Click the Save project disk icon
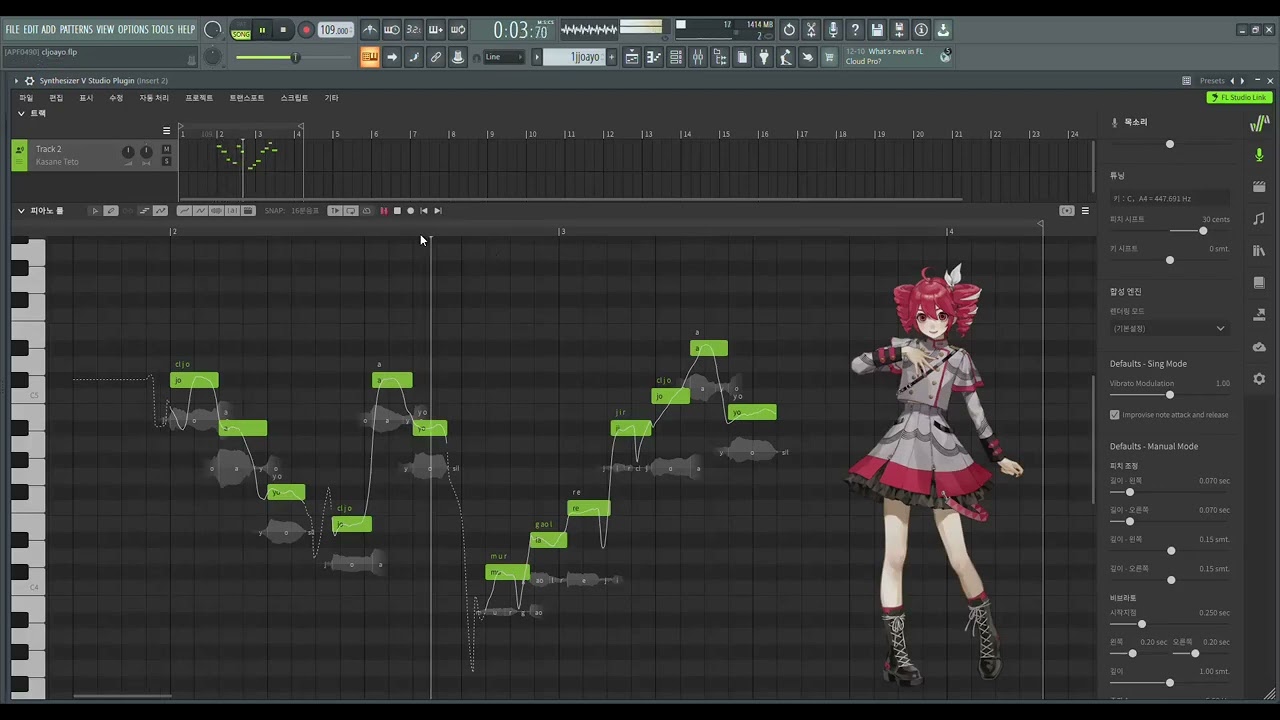Screen dimensions: 1280x720 tap(877, 30)
